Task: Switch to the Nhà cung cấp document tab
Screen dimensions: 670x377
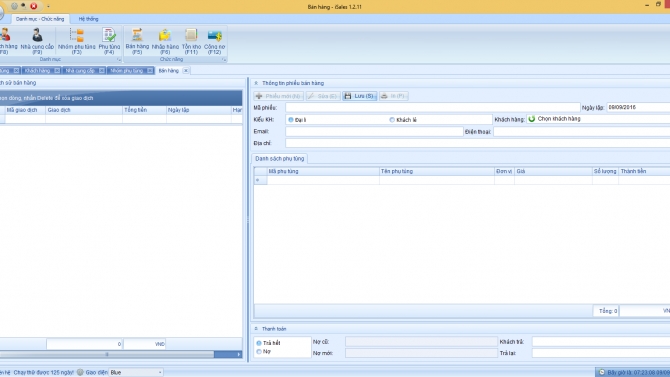Action: (80, 71)
